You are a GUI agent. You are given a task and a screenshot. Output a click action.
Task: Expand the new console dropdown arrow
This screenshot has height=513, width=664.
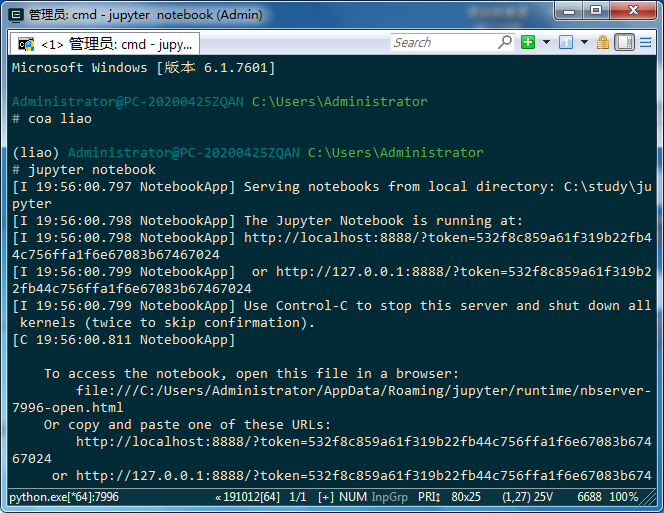coord(546,42)
